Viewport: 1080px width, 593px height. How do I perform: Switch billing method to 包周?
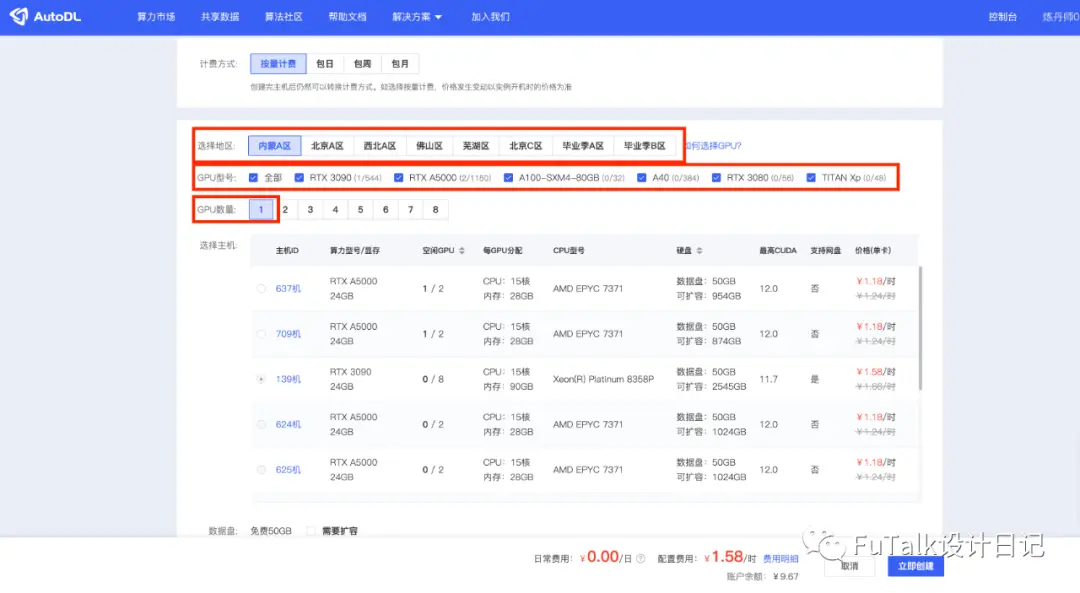coord(362,63)
